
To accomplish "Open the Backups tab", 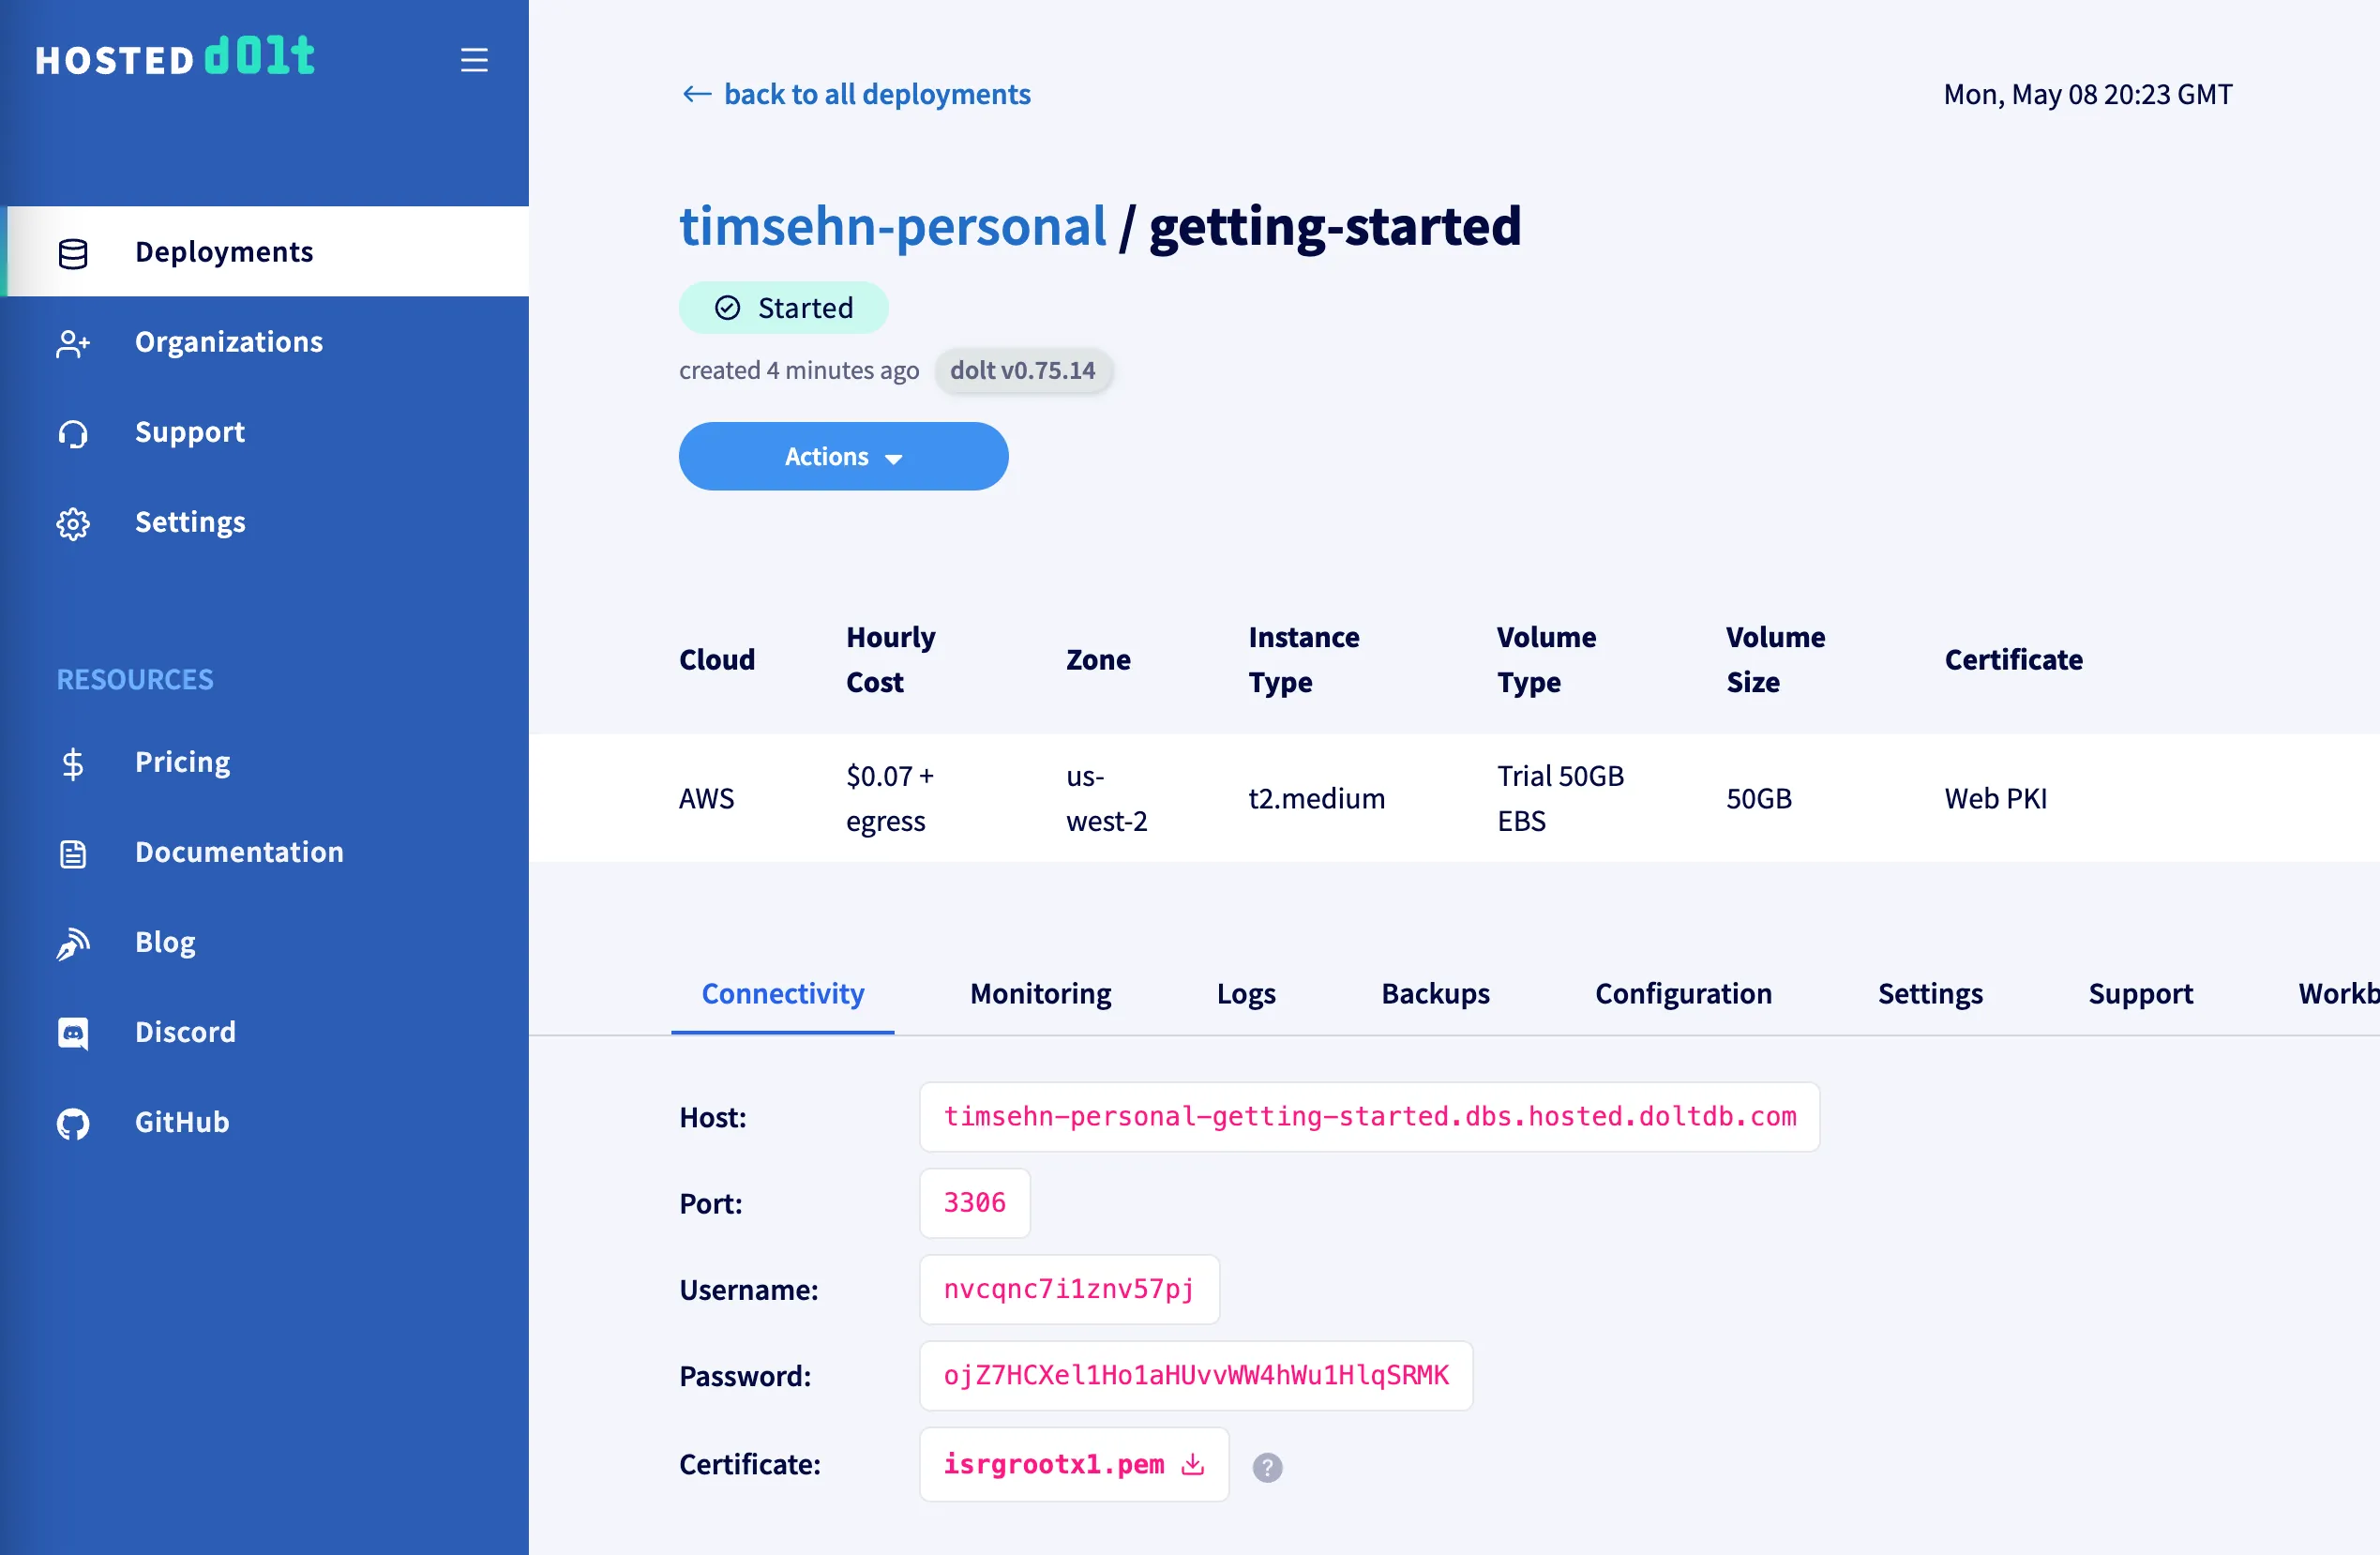I will click(1435, 994).
